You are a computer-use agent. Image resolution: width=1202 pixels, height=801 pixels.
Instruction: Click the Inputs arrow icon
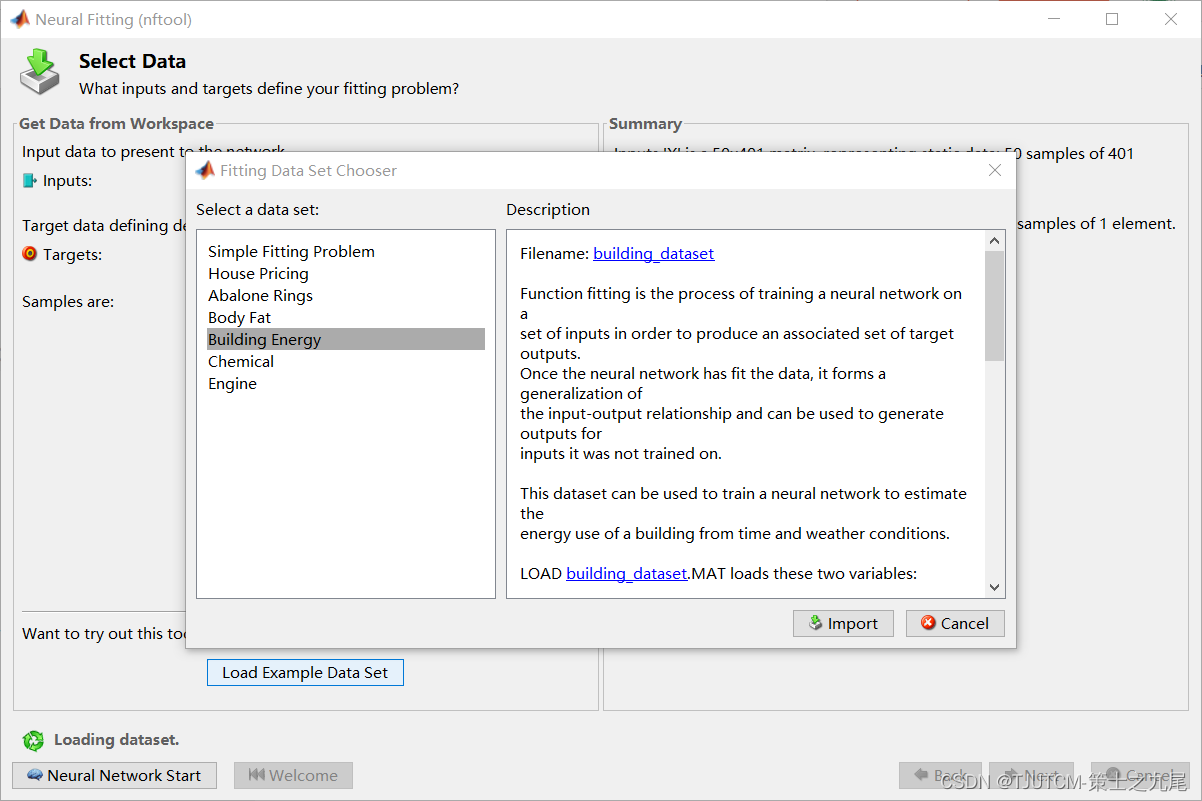[30, 181]
